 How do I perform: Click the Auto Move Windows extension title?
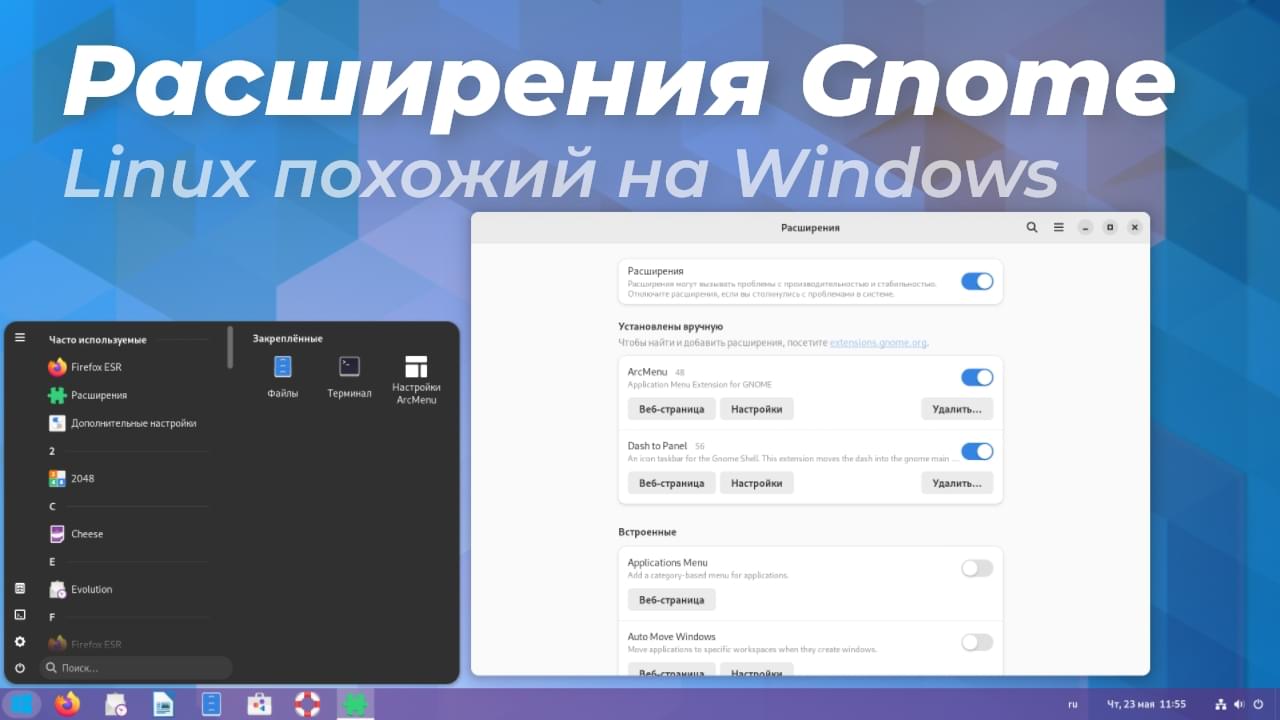(x=672, y=636)
